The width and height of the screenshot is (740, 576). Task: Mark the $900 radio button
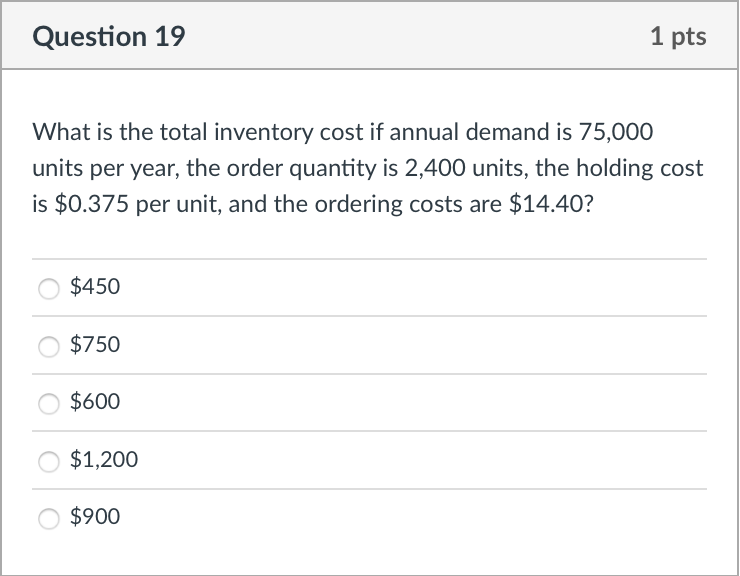[49, 518]
